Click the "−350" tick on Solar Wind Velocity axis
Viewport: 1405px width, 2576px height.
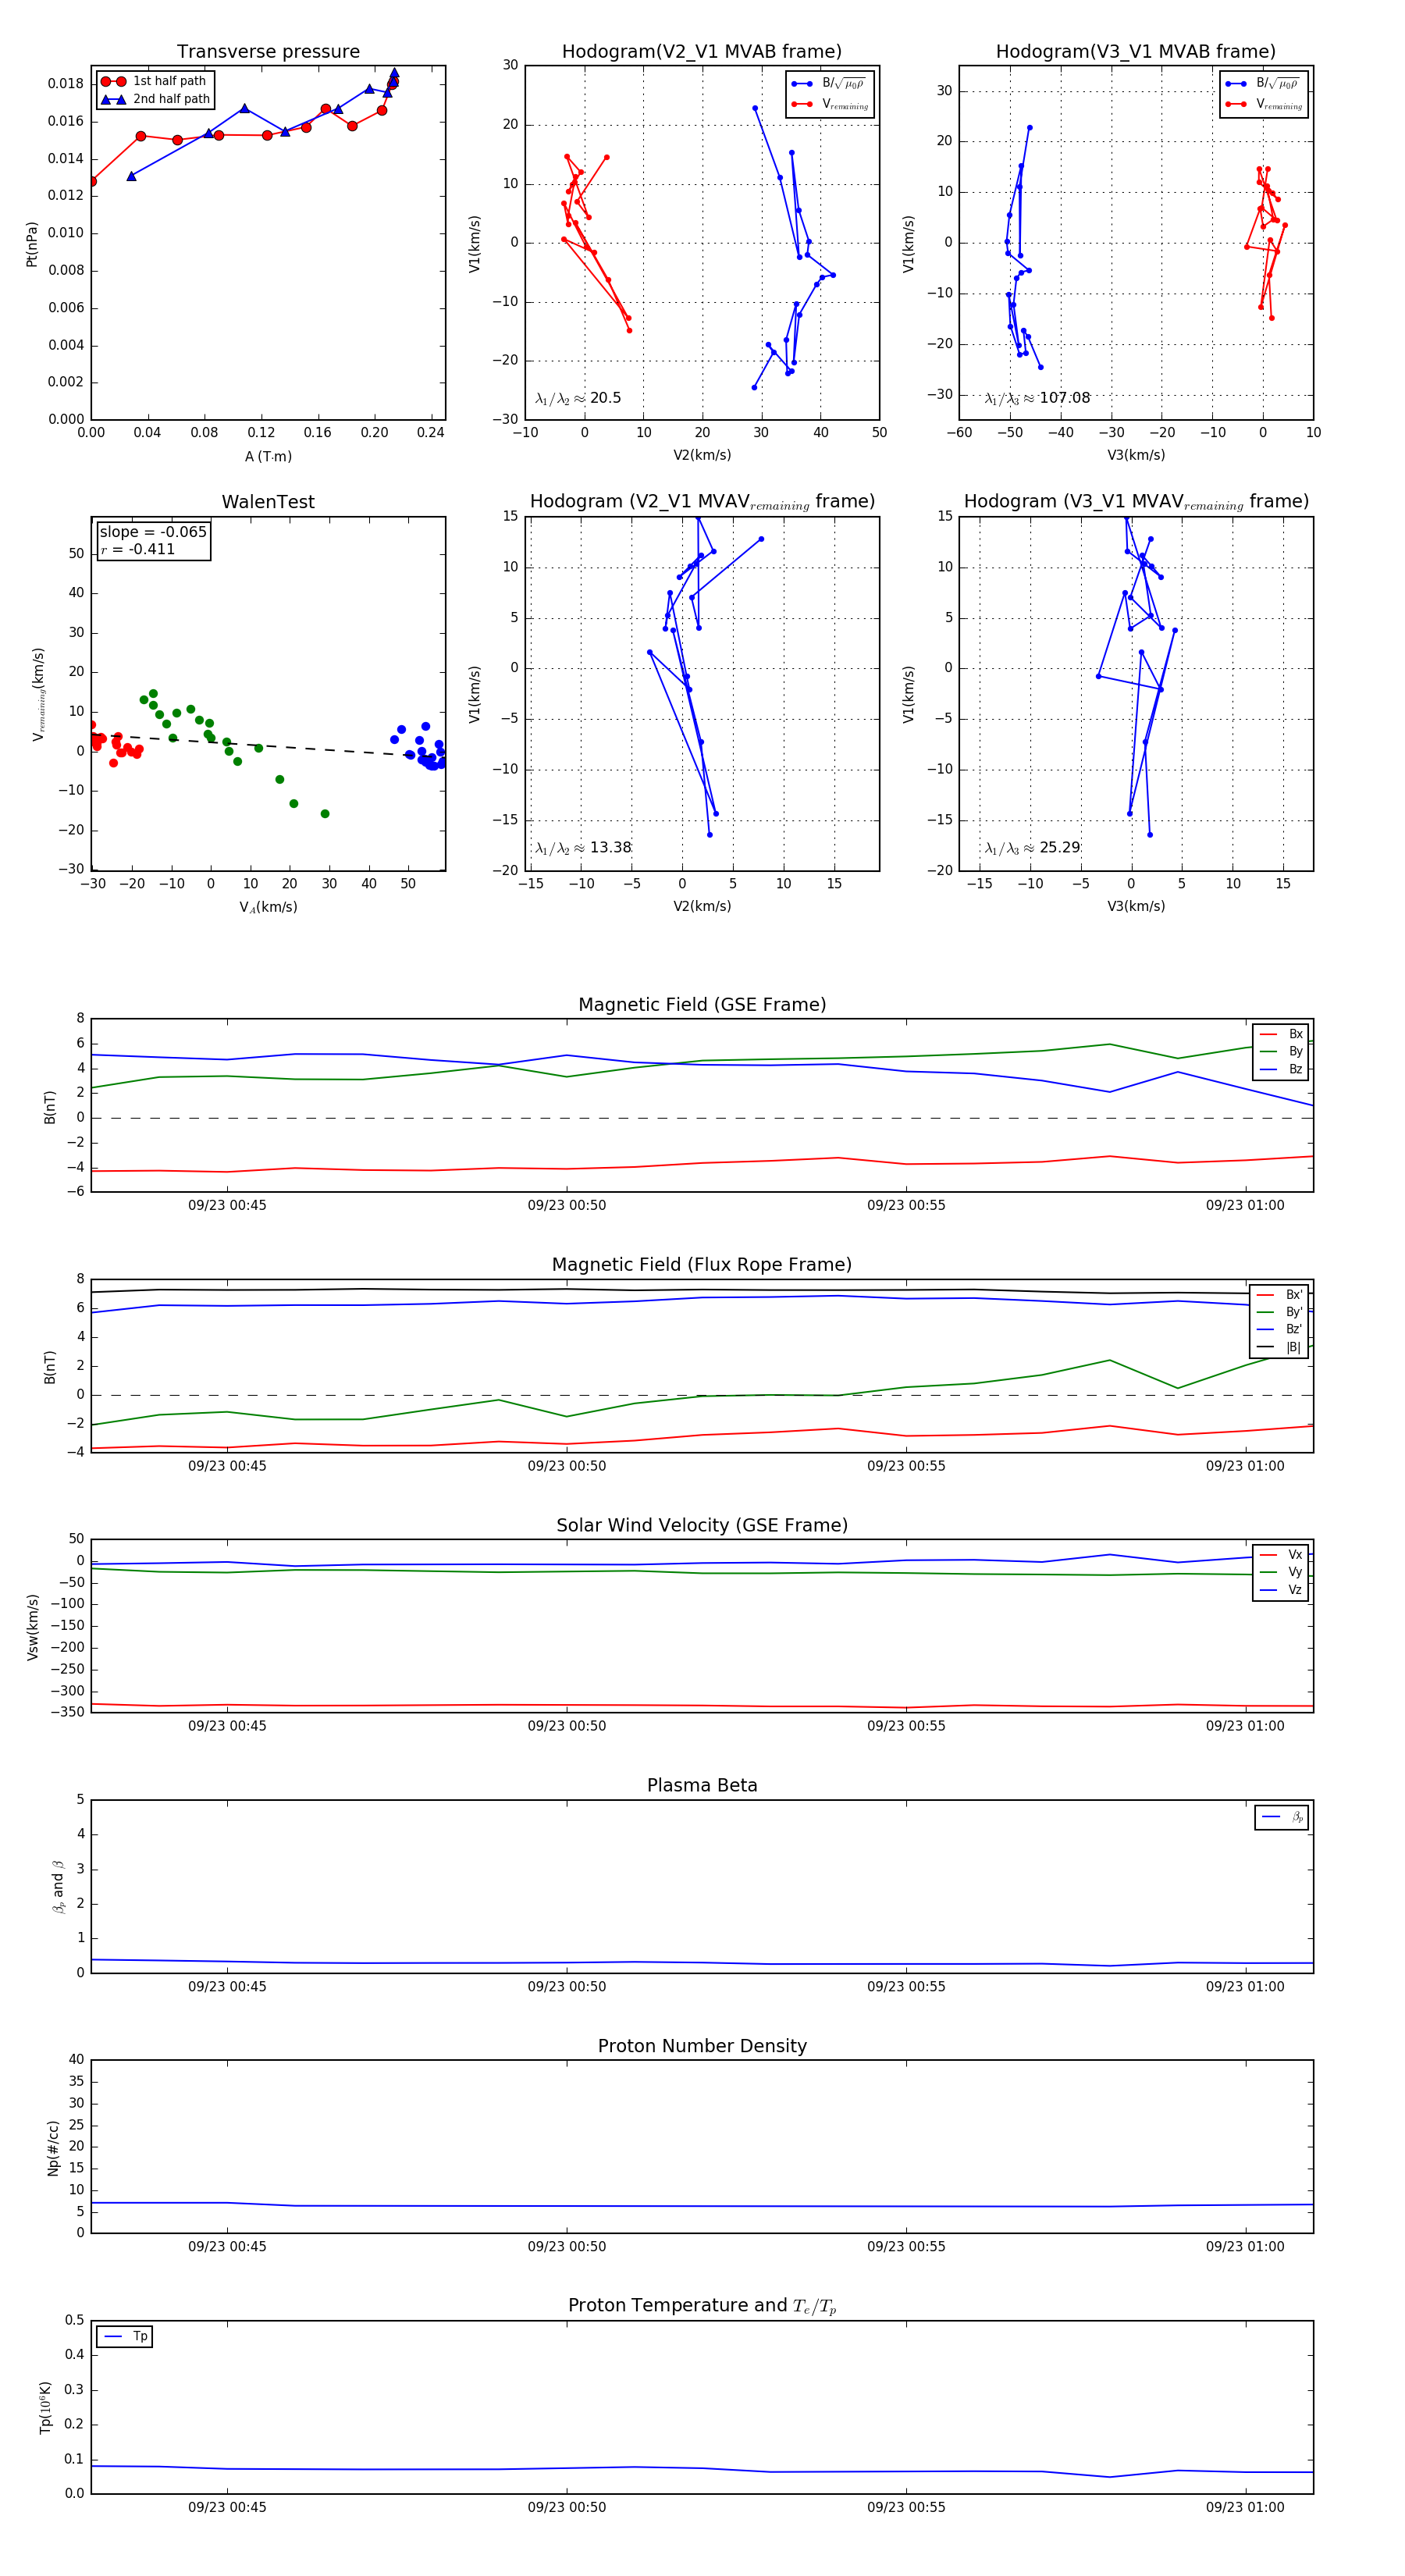tap(66, 1712)
